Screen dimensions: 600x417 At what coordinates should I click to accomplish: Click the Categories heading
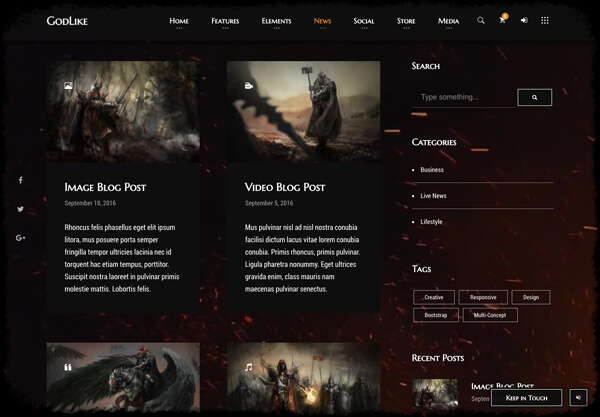point(434,142)
